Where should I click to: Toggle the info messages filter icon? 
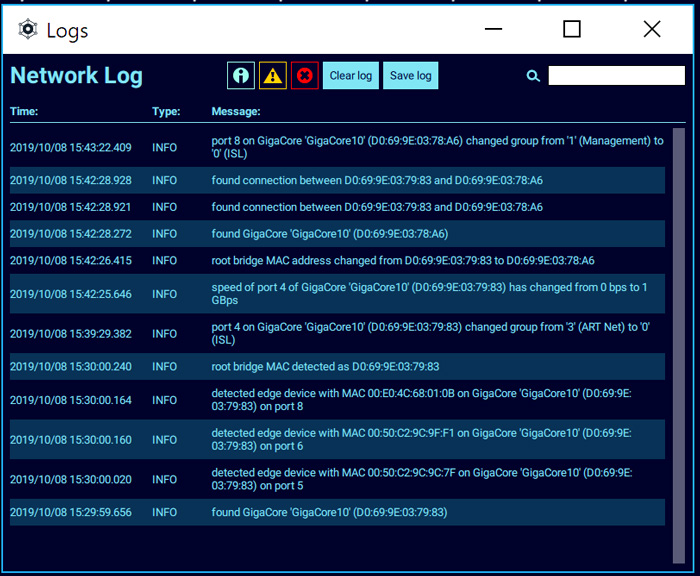(241, 75)
